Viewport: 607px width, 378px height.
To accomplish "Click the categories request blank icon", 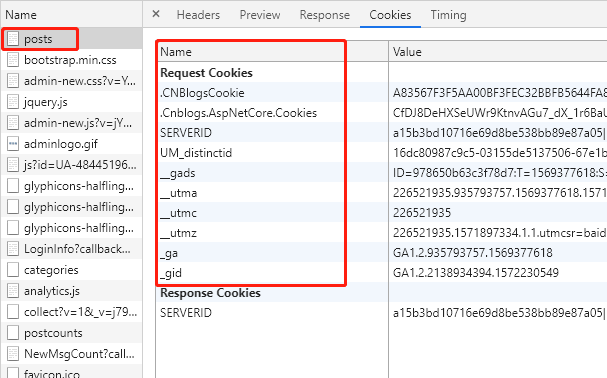I will click(13, 270).
